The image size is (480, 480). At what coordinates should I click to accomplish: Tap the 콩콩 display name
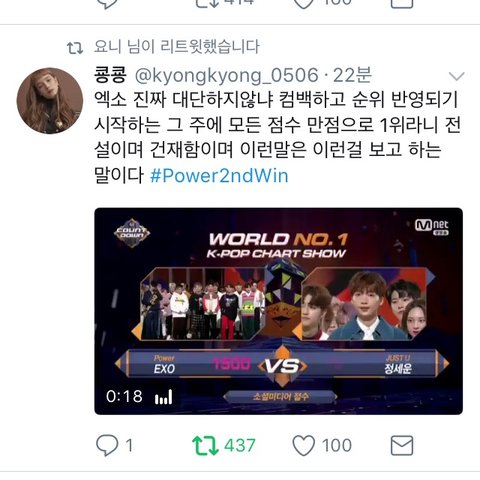coord(110,75)
